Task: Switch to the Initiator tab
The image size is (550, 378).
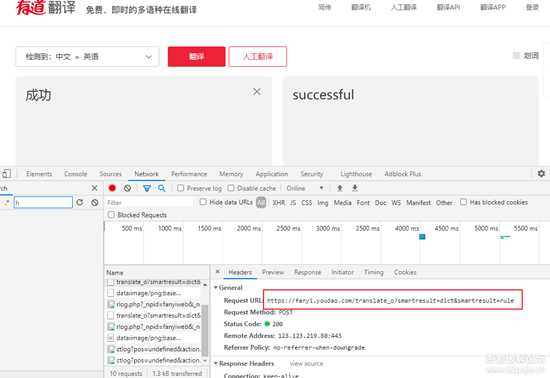Action: click(x=342, y=272)
